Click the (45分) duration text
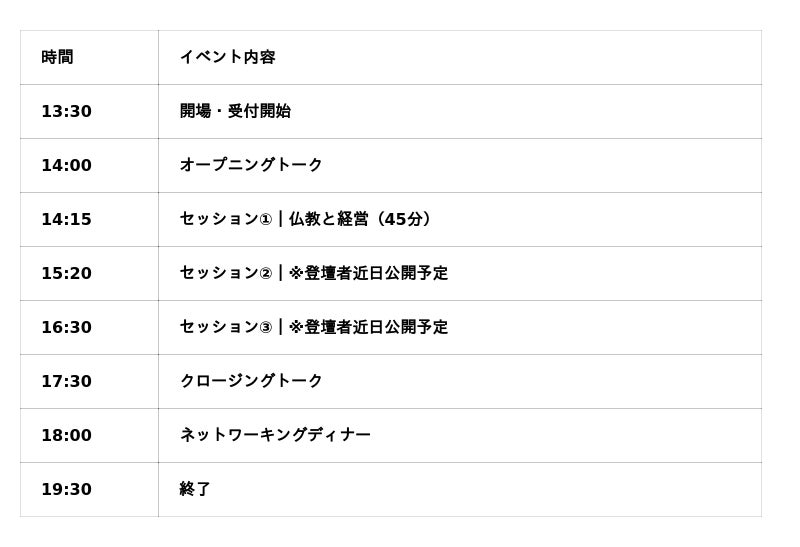Image resolution: width=800 pixels, height=547 pixels. point(406,220)
